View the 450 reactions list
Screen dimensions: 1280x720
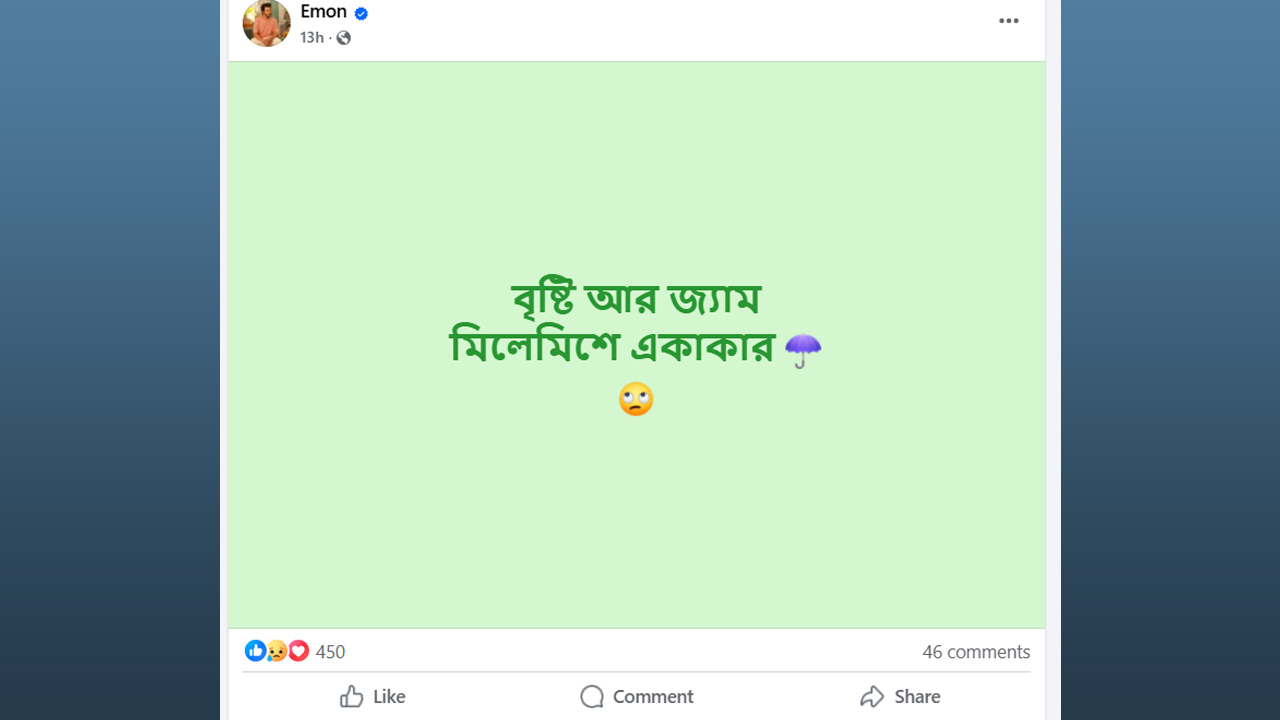(330, 652)
